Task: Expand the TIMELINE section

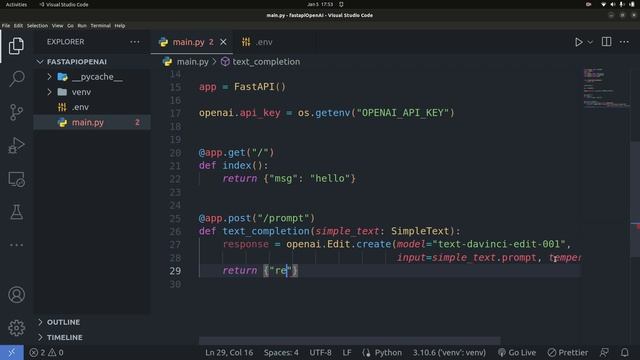Action: tap(64, 337)
